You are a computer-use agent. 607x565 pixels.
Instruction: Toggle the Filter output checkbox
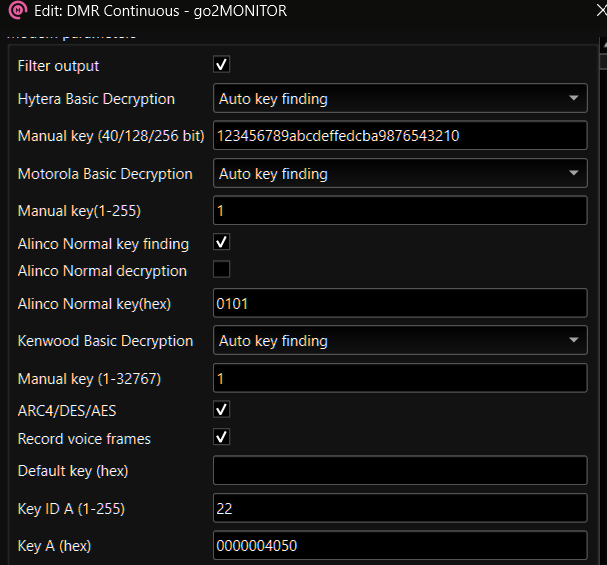(x=222, y=65)
